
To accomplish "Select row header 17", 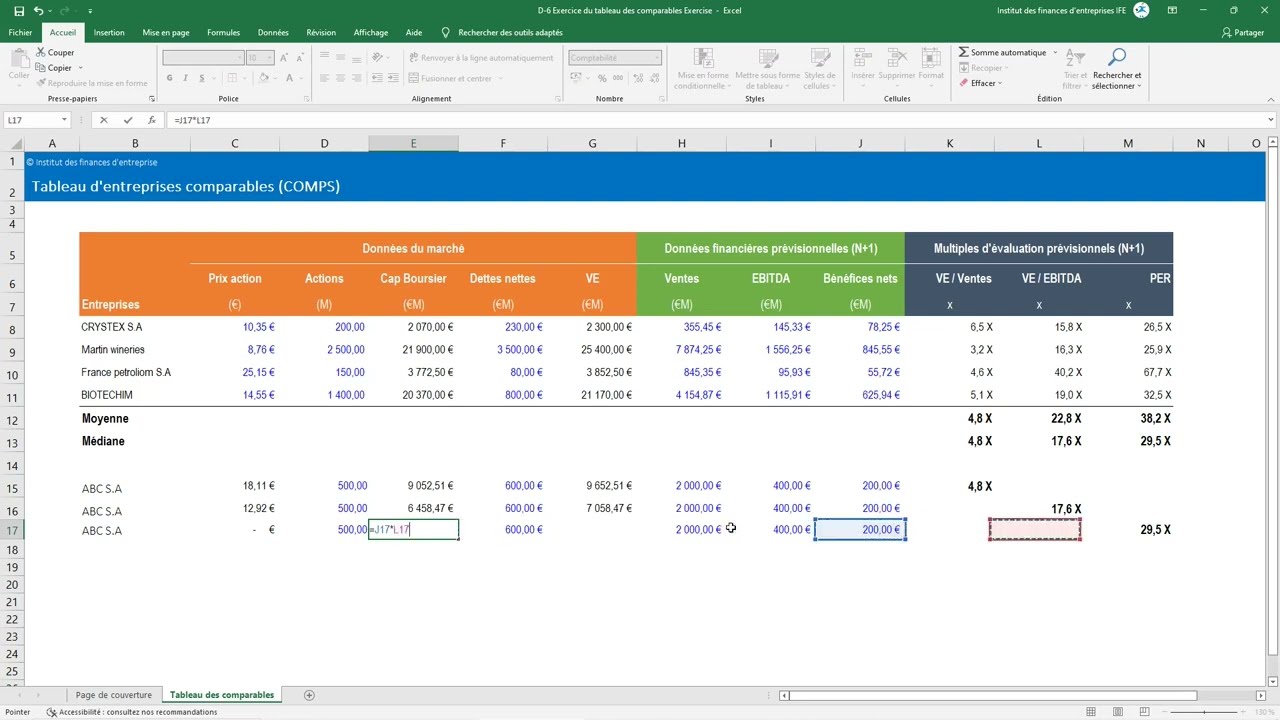I will tap(12, 530).
